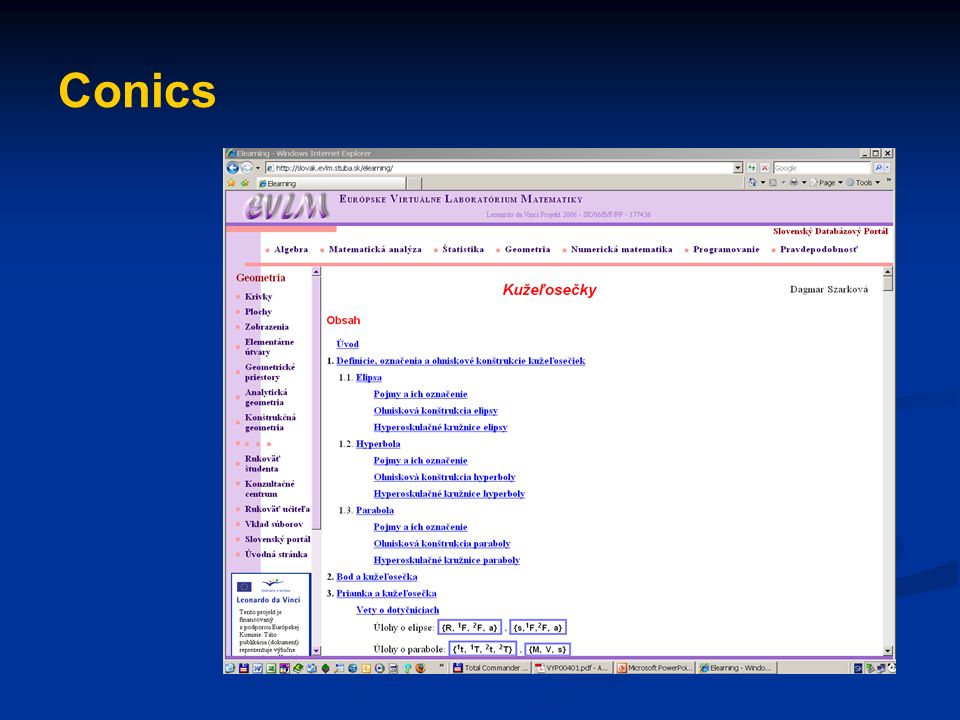This screenshot has height=720, width=960.
Task: Click the {M, V, s} parabola task box
Action: tap(547, 649)
